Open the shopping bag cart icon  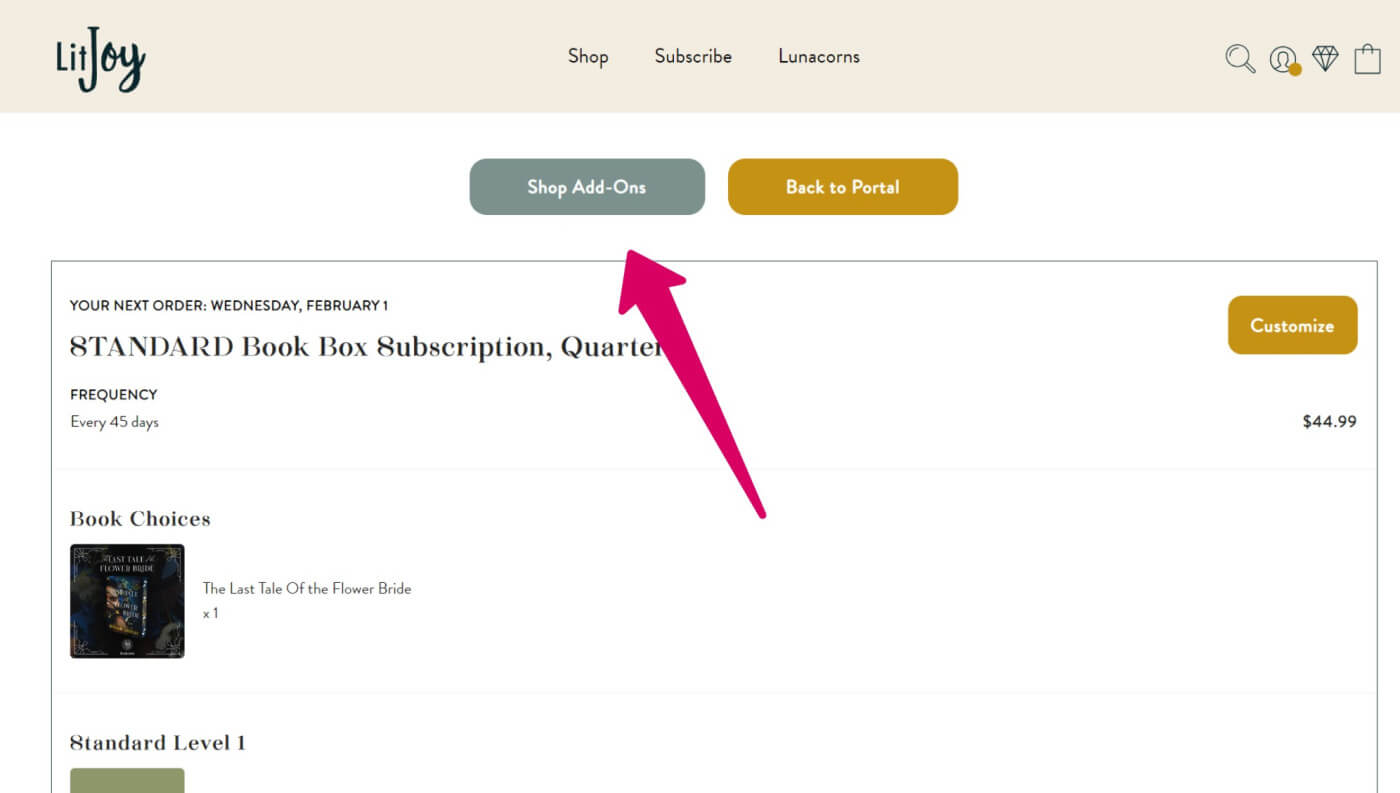[x=1367, y=58]
